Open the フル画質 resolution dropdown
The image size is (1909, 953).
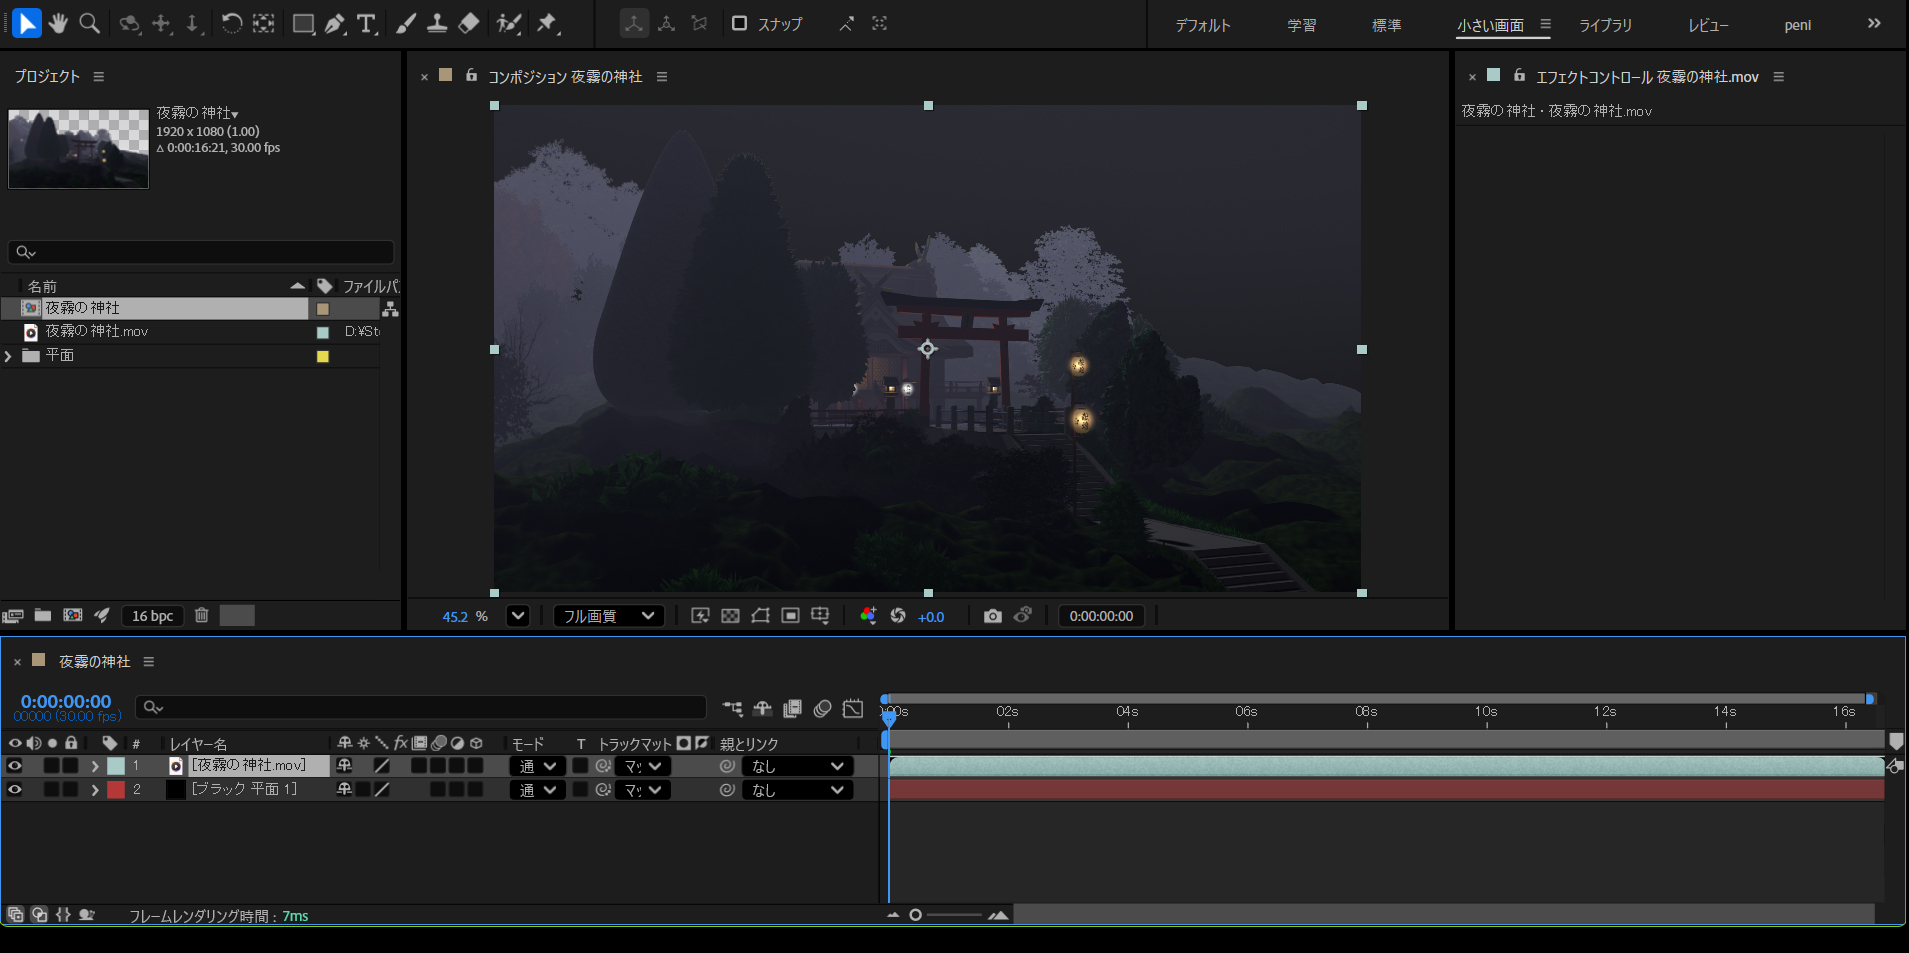(x=608, y=616)
